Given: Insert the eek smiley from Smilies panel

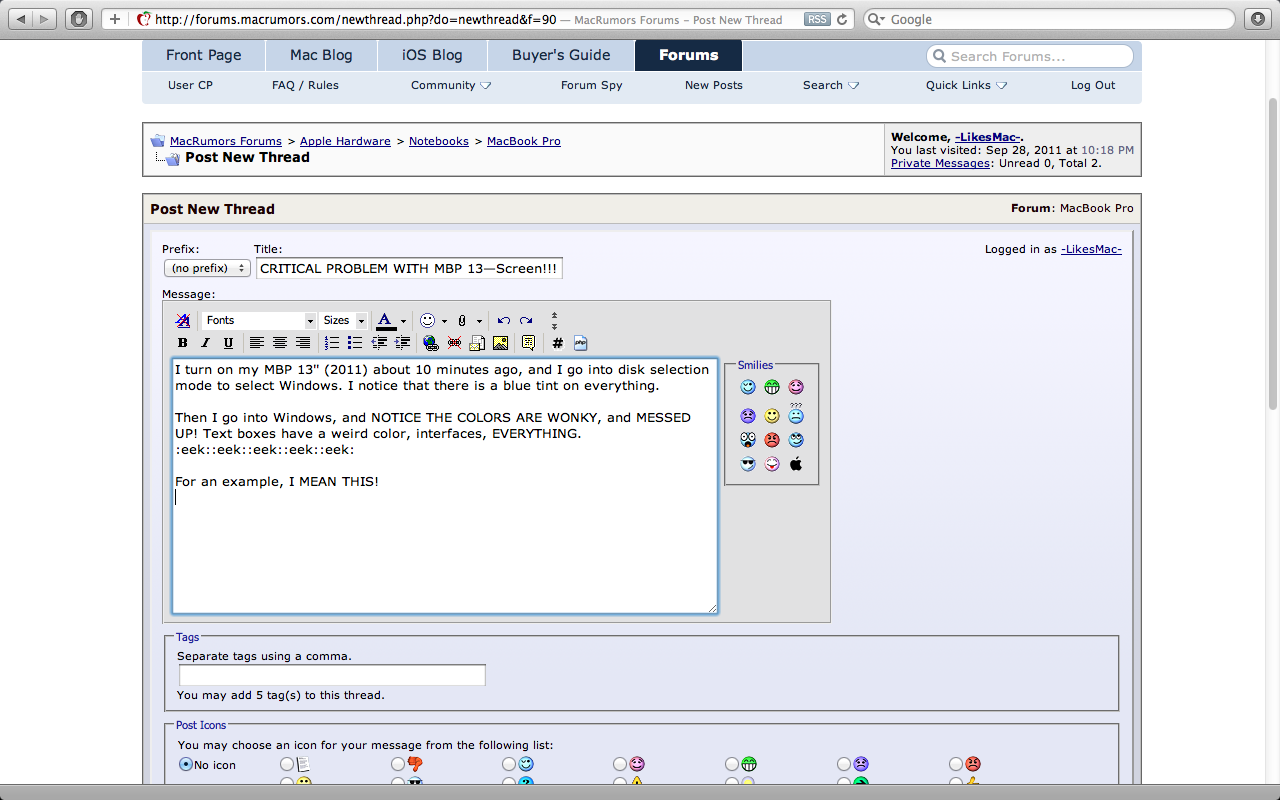Looking at the screenshot, I should pos(748,439).
